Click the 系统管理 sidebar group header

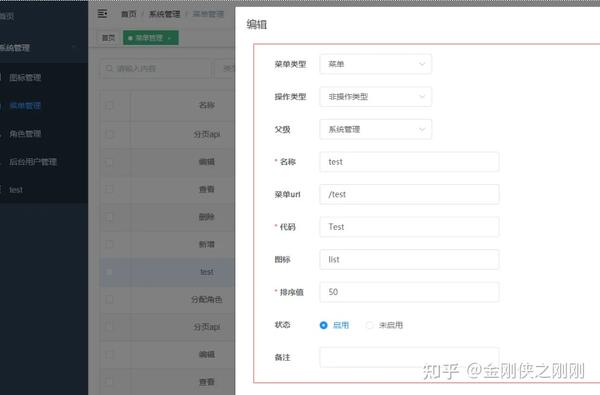pos(44,47)
